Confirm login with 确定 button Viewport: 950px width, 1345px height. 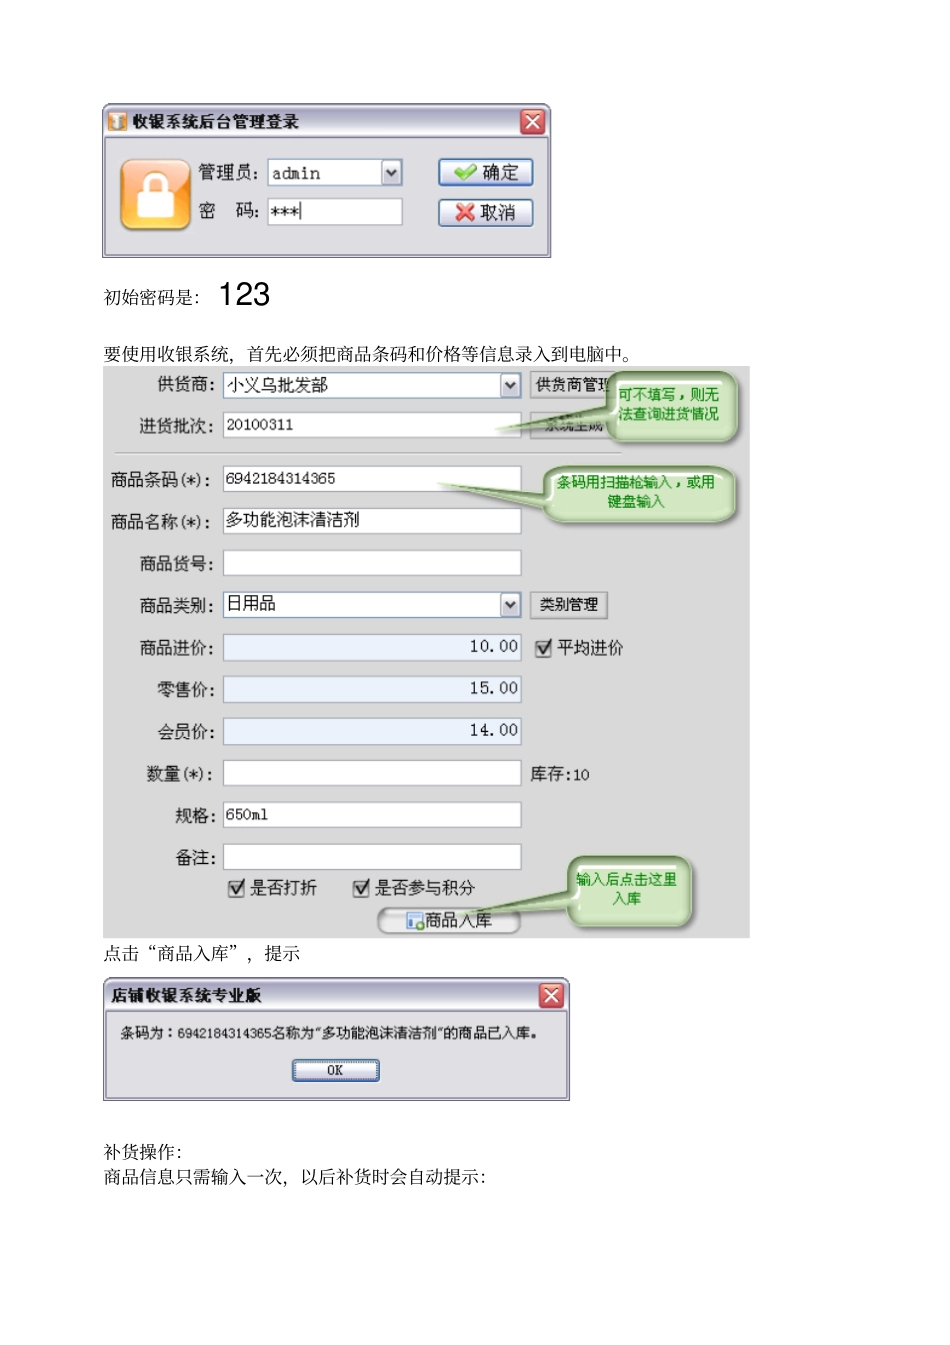[486, 172]
